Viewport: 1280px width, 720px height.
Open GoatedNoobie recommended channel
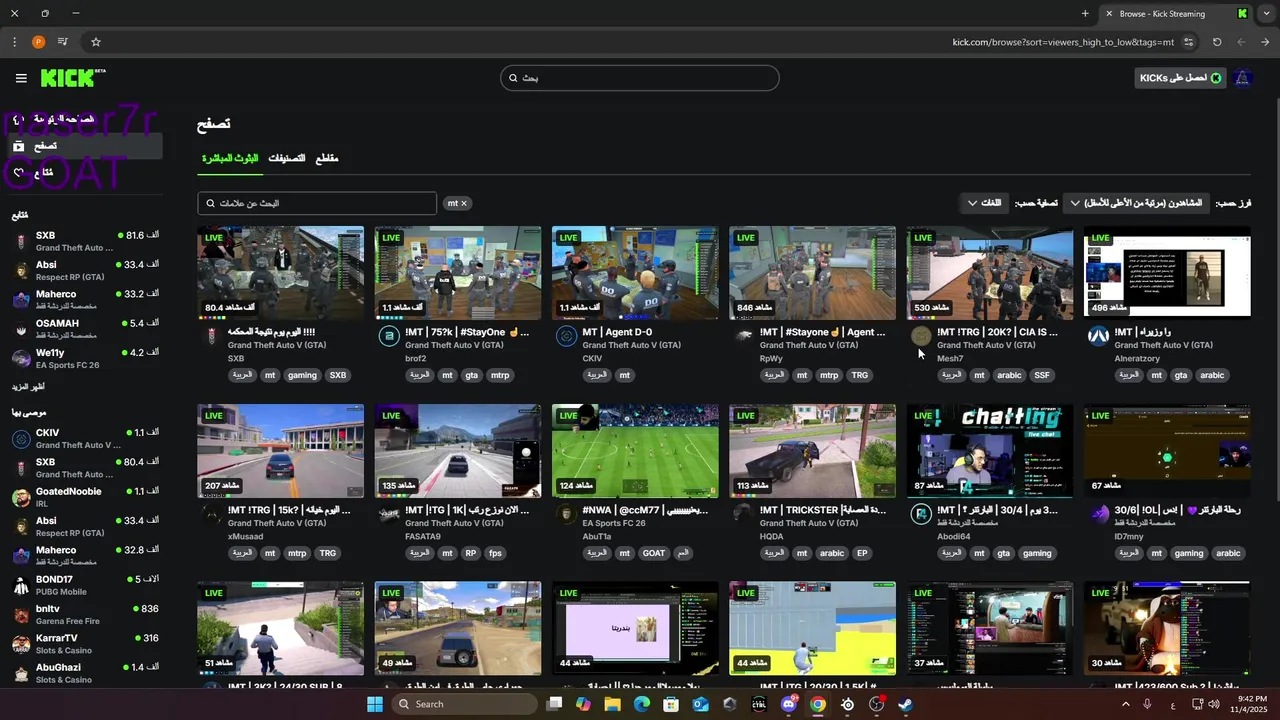[x=84, y=497]
